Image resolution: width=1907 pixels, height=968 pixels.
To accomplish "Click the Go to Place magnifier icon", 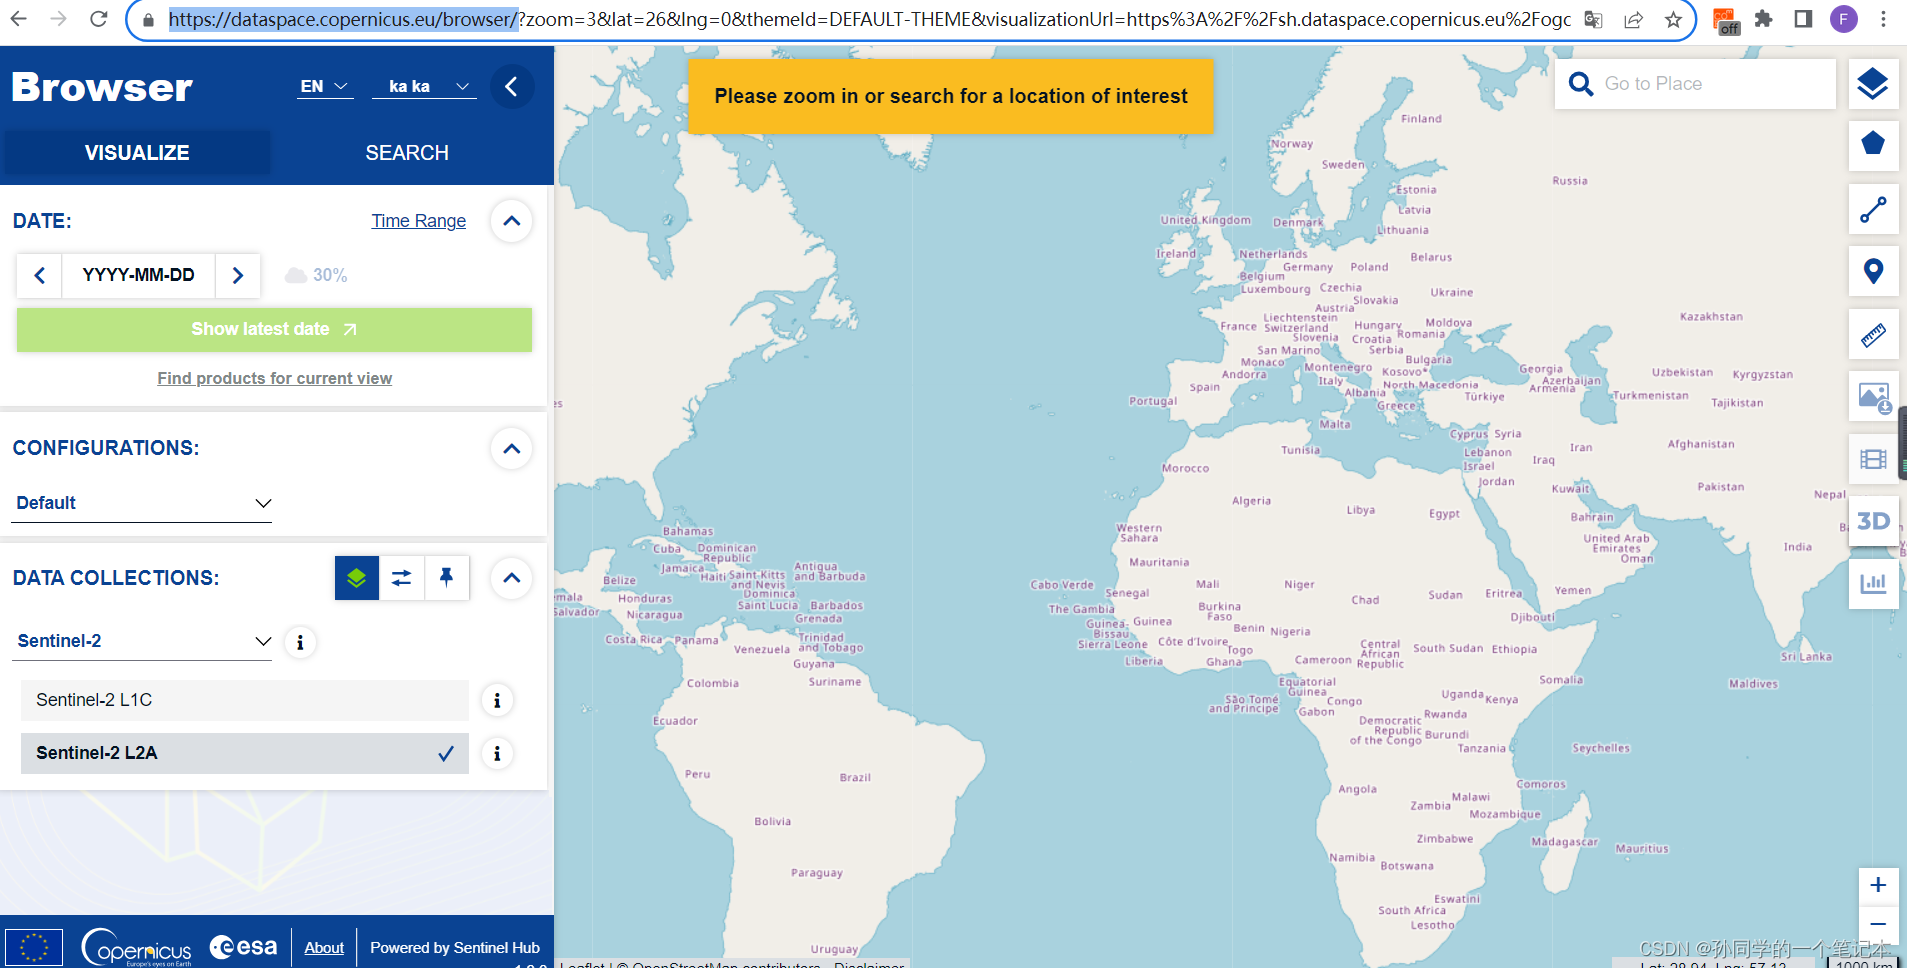I will pyautogui.click(x=1580, y=84).
